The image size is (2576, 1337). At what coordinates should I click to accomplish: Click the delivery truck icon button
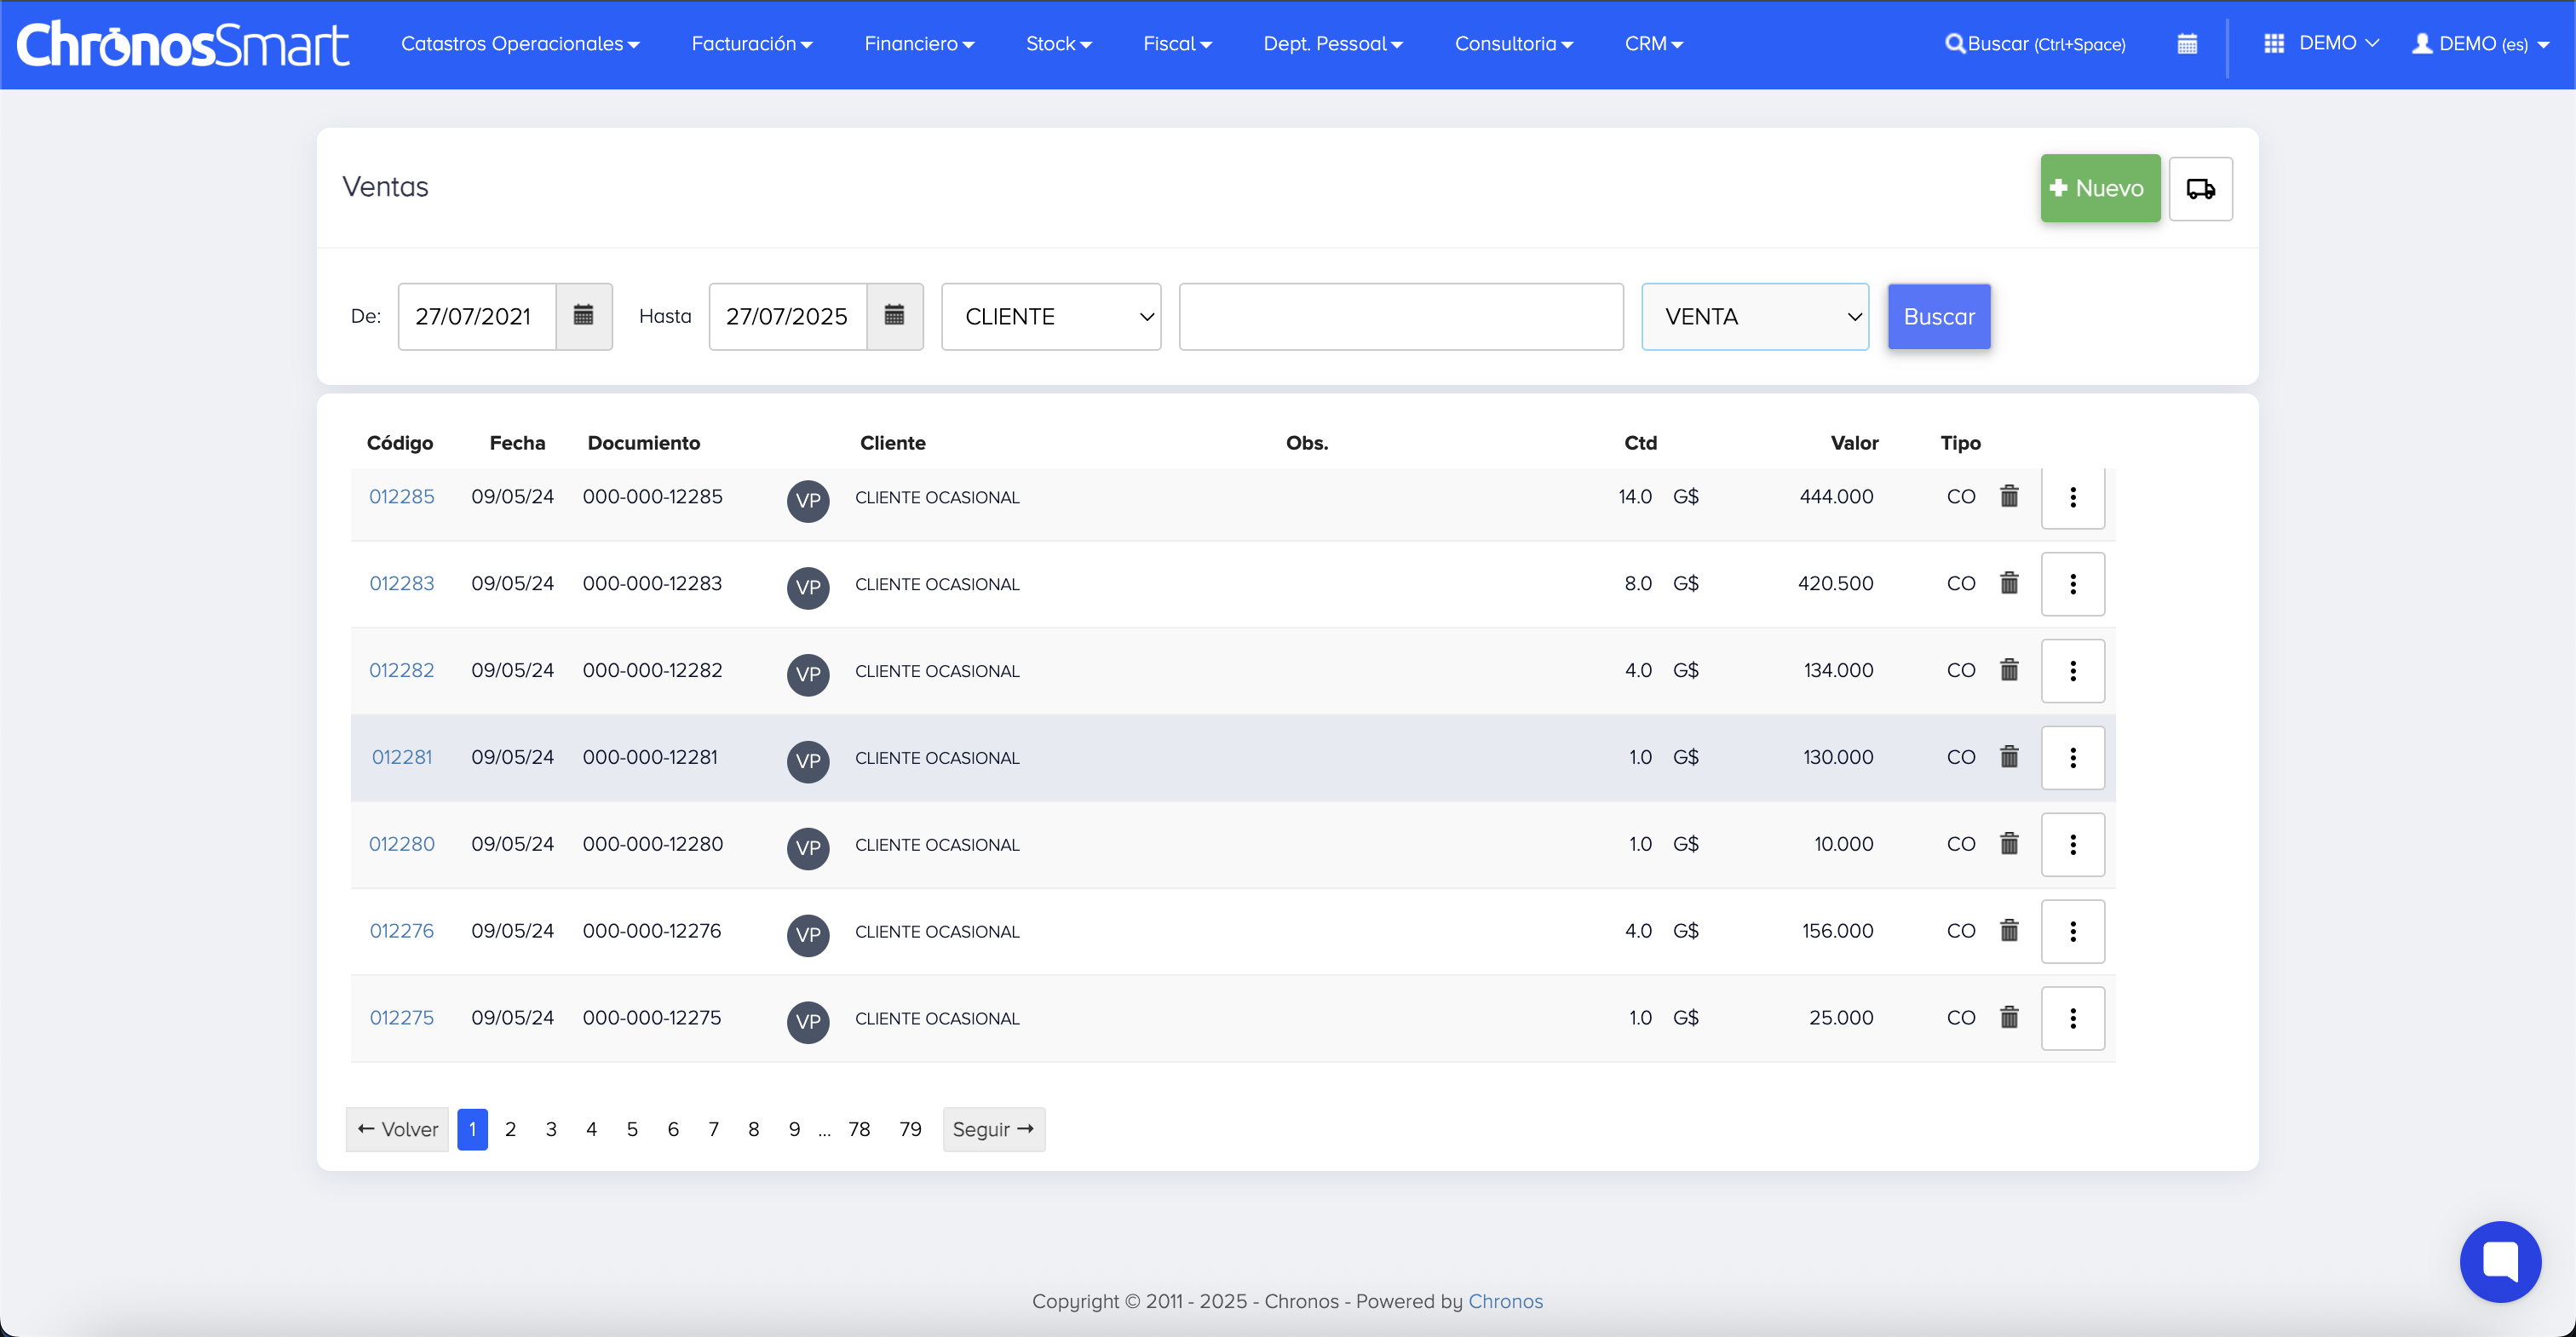tap(2200, 188)
